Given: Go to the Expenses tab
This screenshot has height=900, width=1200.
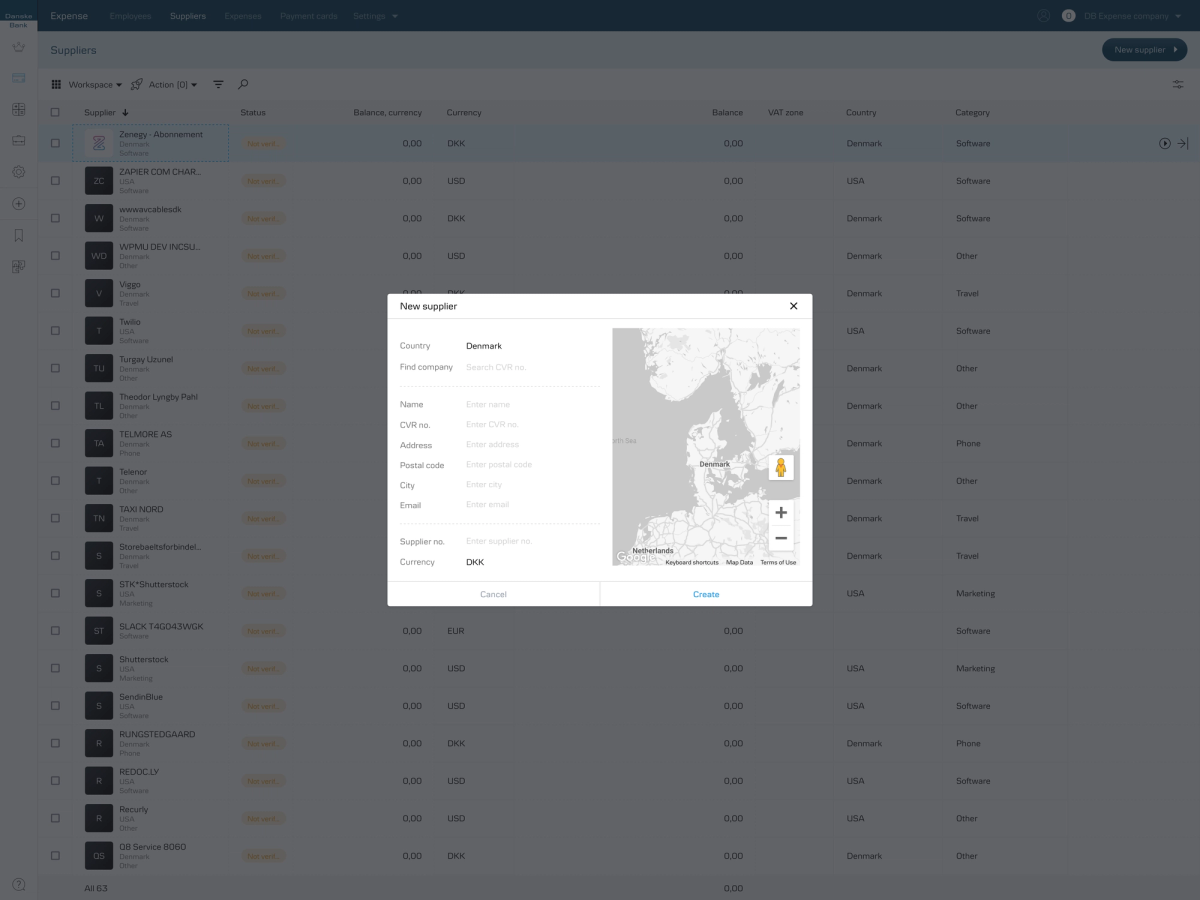Looking at the screenshot, I should click(243, 16).
